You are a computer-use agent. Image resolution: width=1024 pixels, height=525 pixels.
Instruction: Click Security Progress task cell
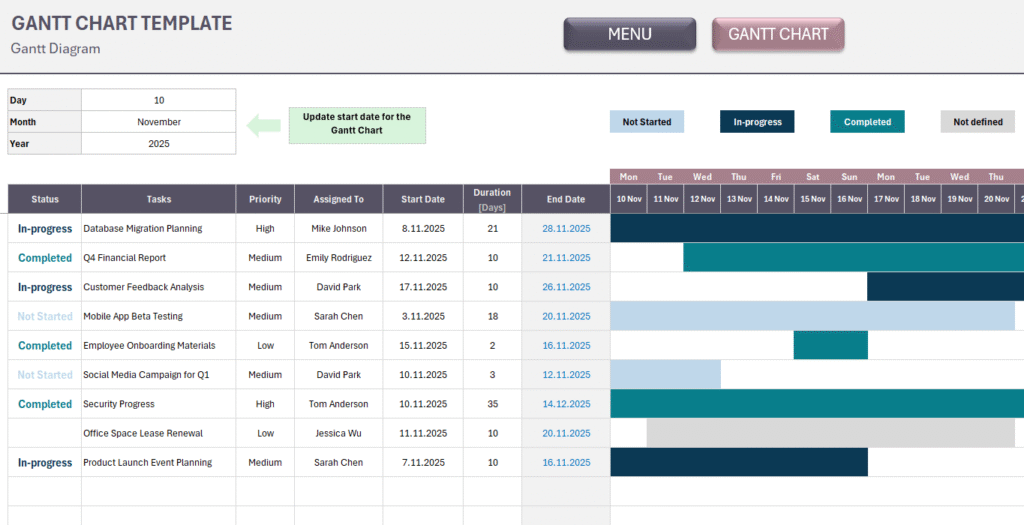(159, 404)
